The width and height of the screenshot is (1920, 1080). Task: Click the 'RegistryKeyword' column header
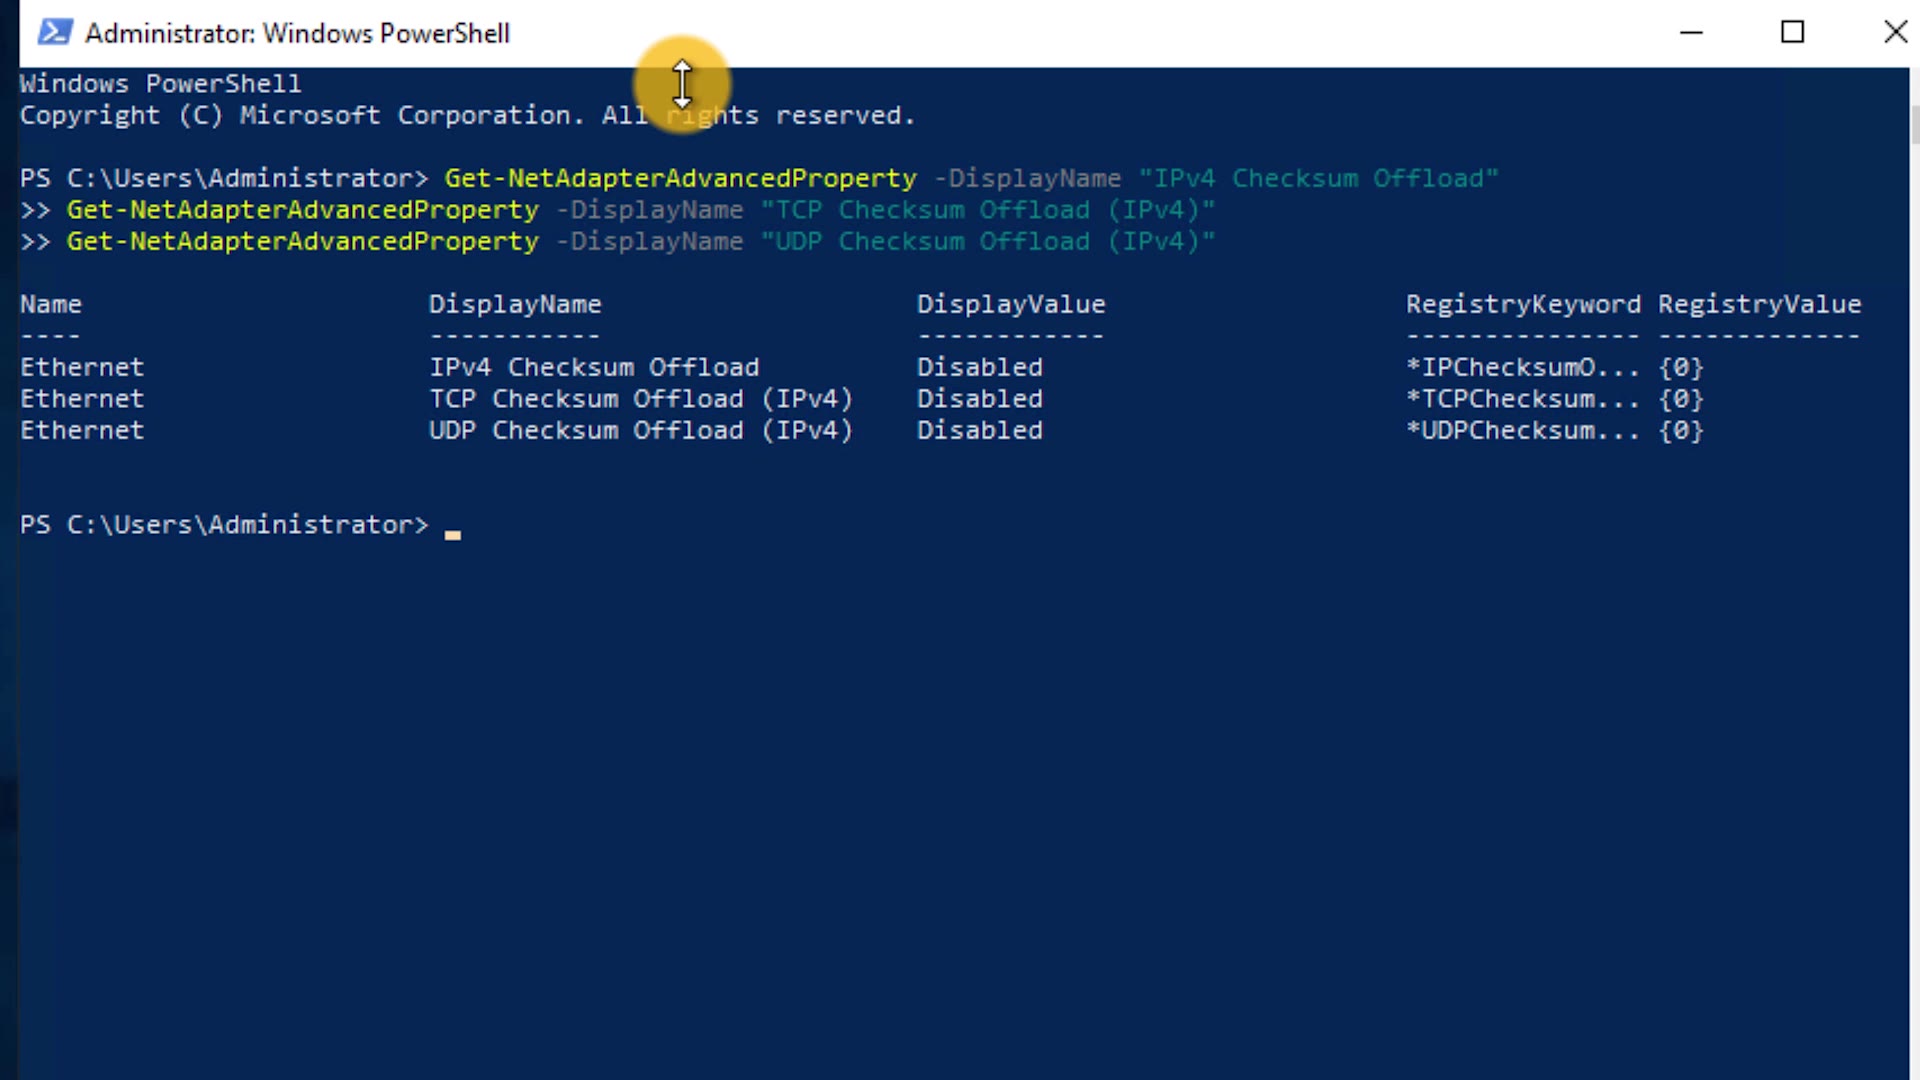tap(1523, 304)
